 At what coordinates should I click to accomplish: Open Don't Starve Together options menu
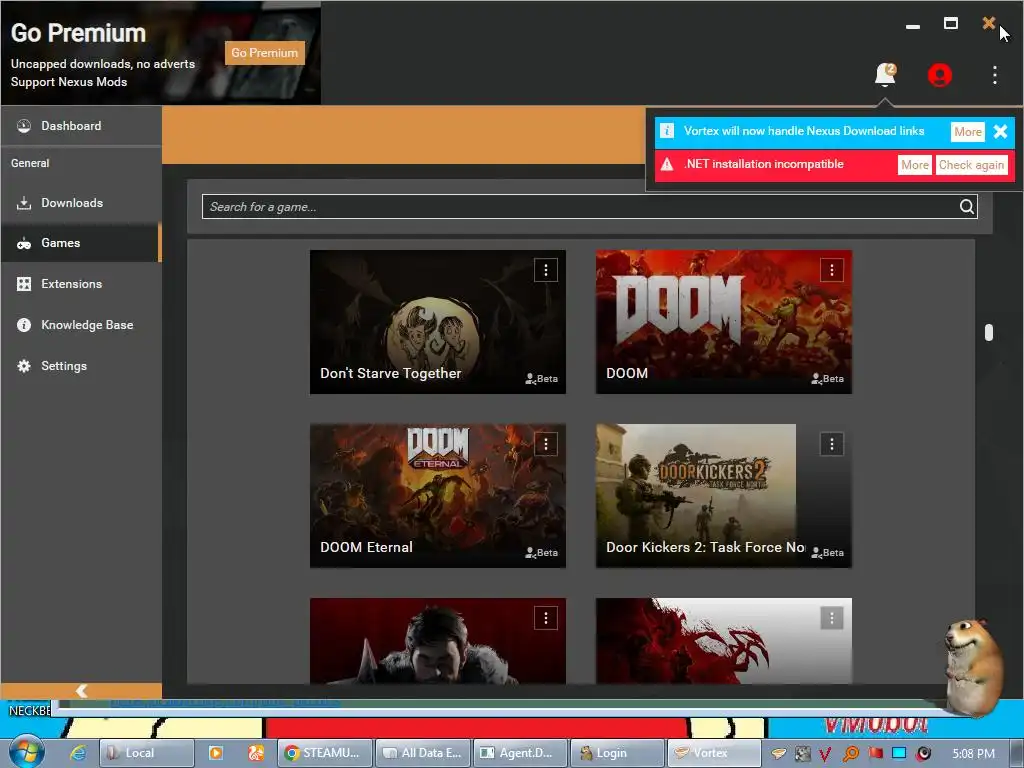[546, 270]
